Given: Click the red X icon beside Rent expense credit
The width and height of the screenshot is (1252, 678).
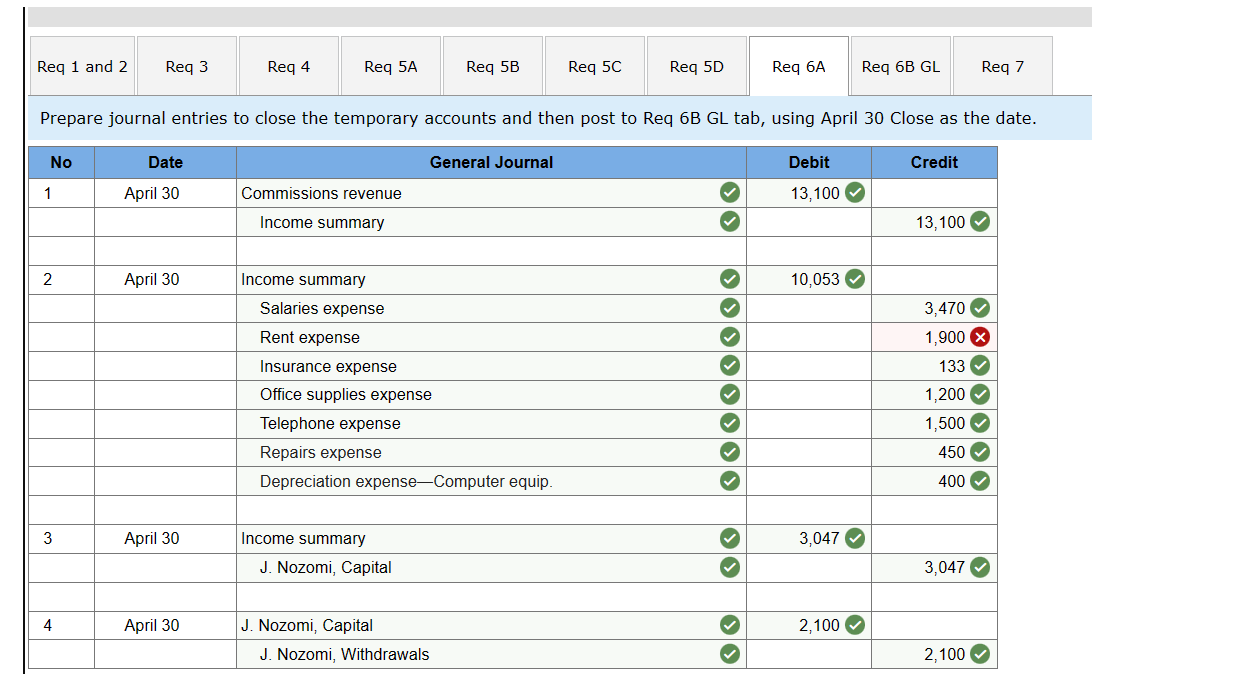Looking at the screenshot, I should click(978, 337).
